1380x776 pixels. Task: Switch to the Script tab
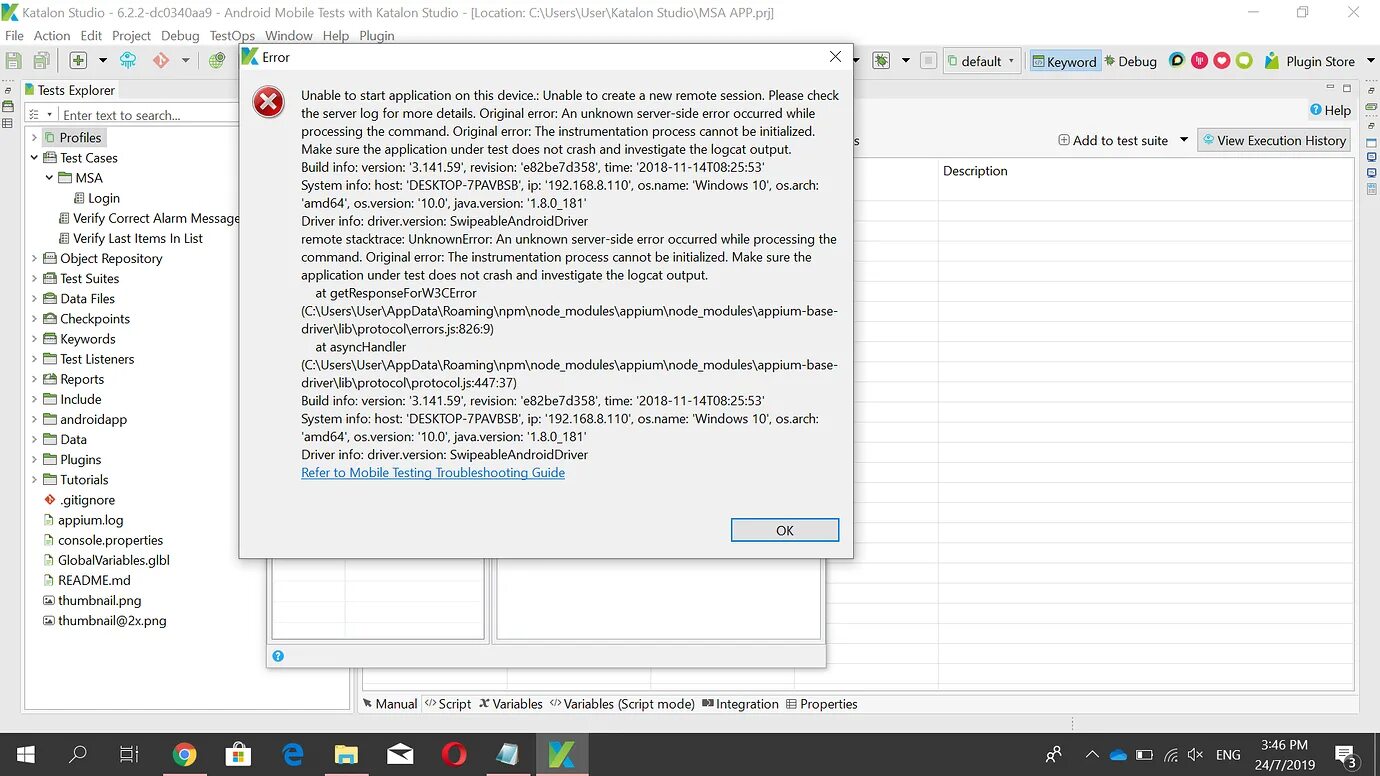tap(448, 704)
